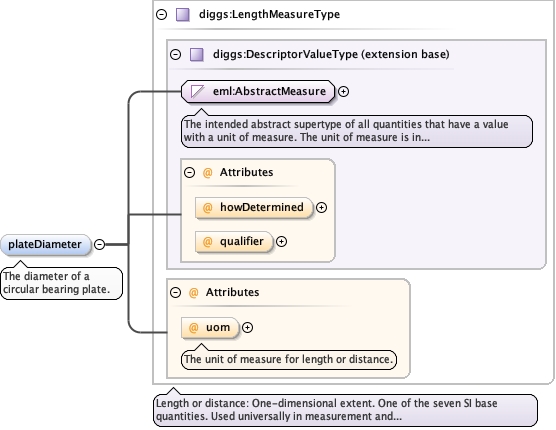The width and height of the screenshot is (556, 430).
Task: Select the qualifier attribute node
Action: pyautogui.click(x=234, y=241)
